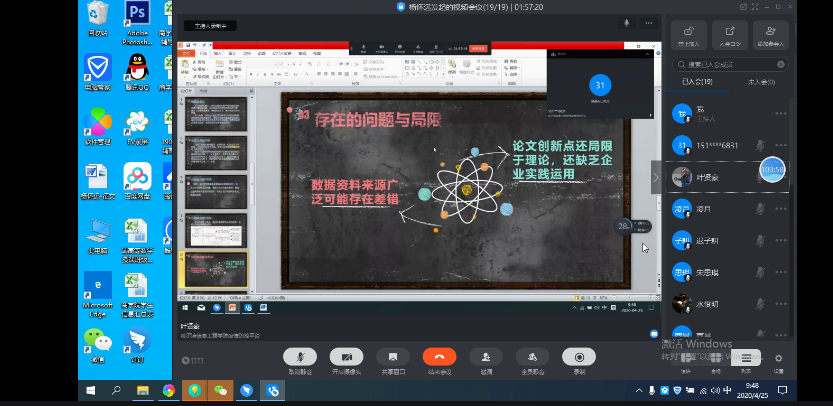Toggle microphone for participant 凌月

tap(761, 208)
